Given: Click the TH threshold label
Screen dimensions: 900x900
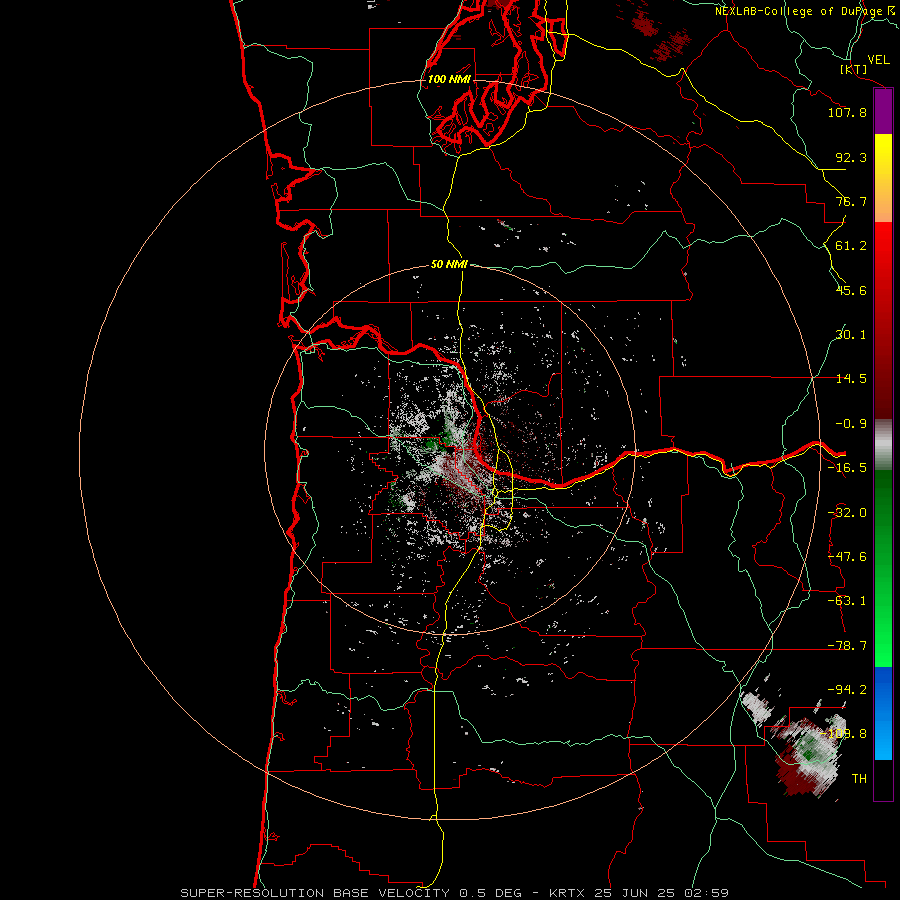Looking at the screenshot, I should coord(859,779).
